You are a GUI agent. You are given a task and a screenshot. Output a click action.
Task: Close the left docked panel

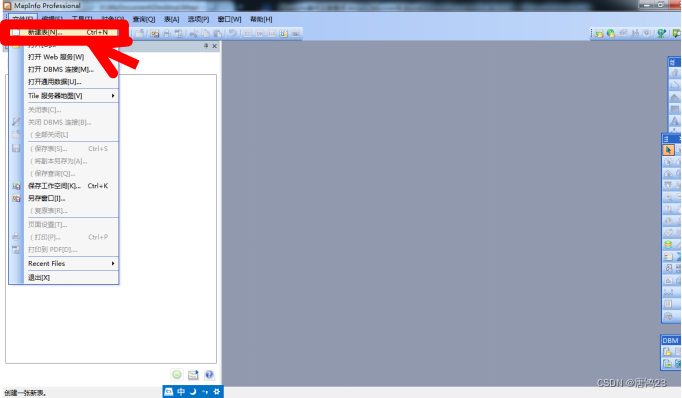[214, 46]
